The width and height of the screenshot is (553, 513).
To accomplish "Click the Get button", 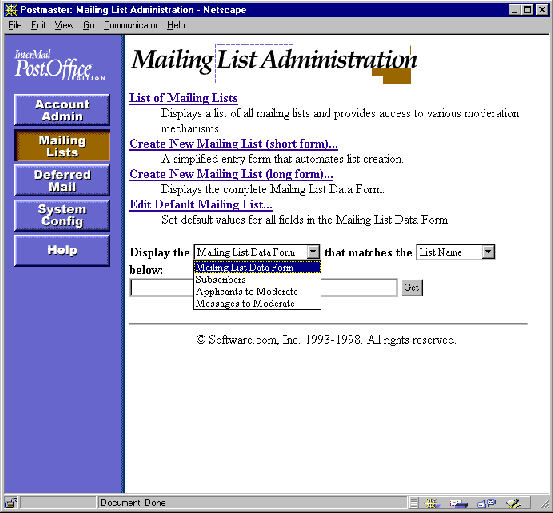I will click(412, 288).
